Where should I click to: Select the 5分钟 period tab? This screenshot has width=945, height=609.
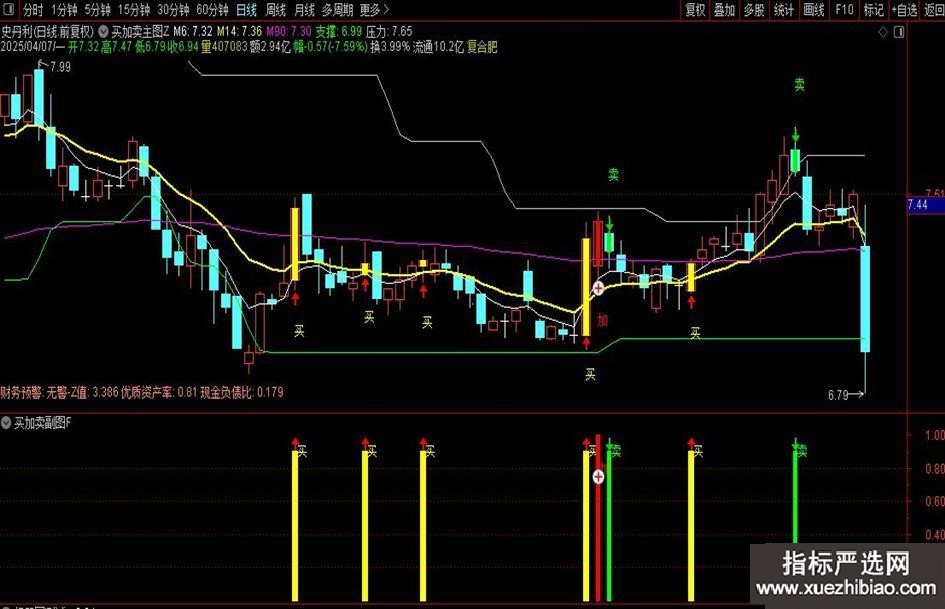pos(98,10)
